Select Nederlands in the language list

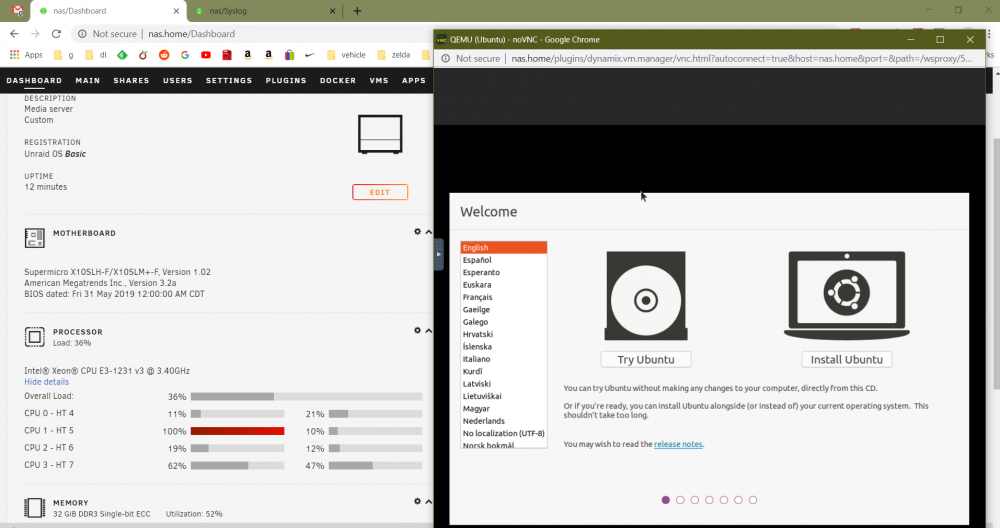click(x=504, y=421)
